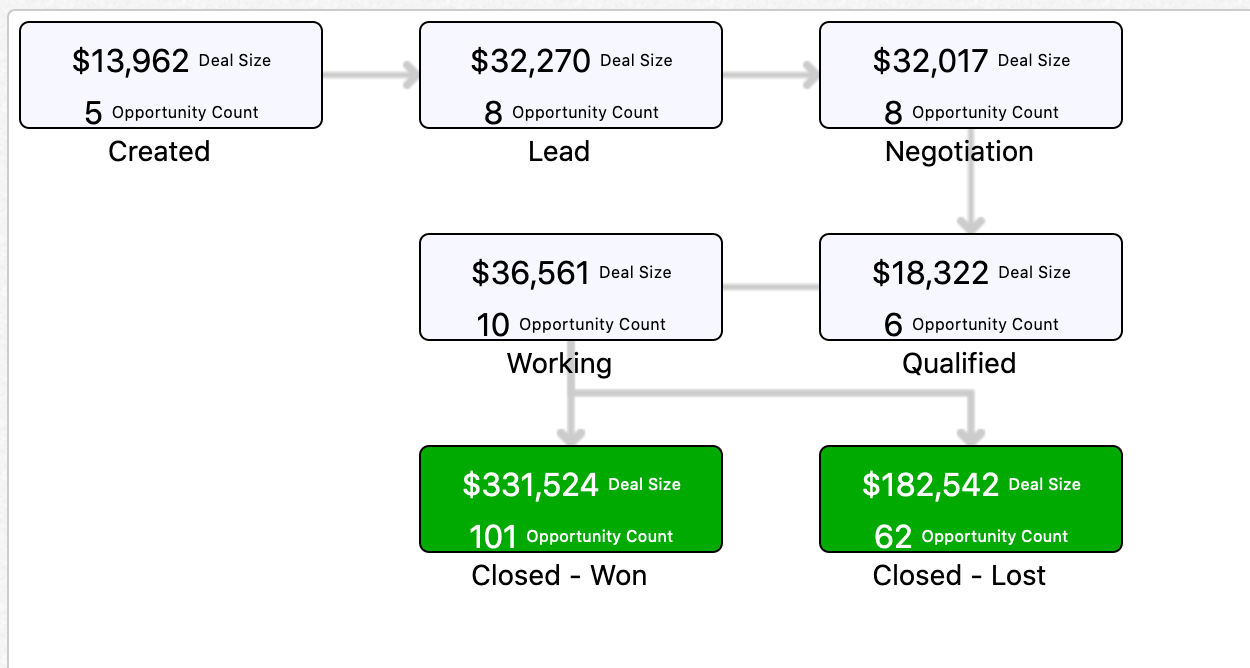
Task: Select the $182,542 deal size value
Action: 930,485
